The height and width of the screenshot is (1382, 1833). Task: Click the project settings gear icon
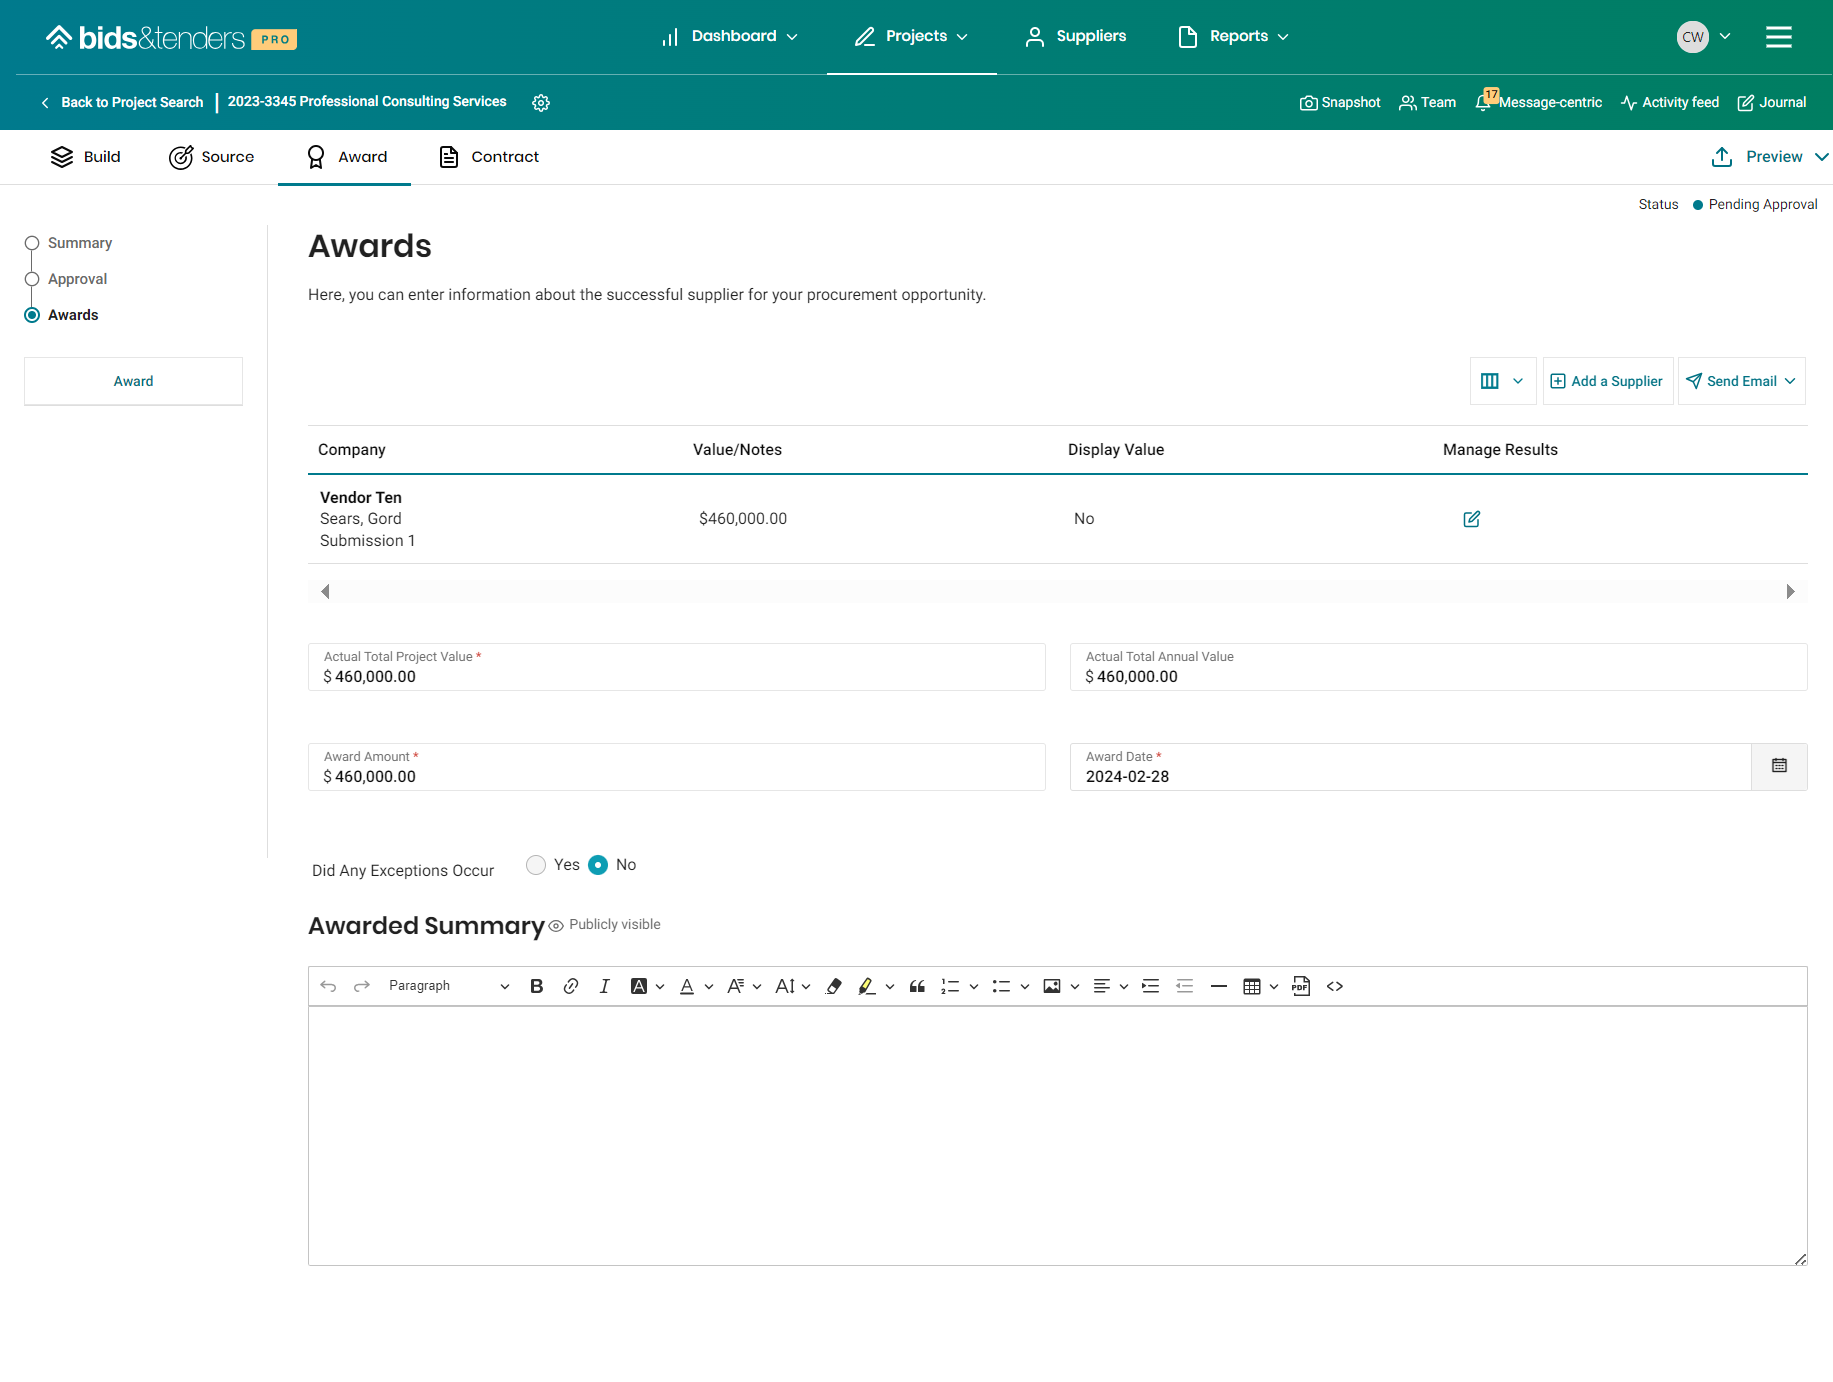541,103
